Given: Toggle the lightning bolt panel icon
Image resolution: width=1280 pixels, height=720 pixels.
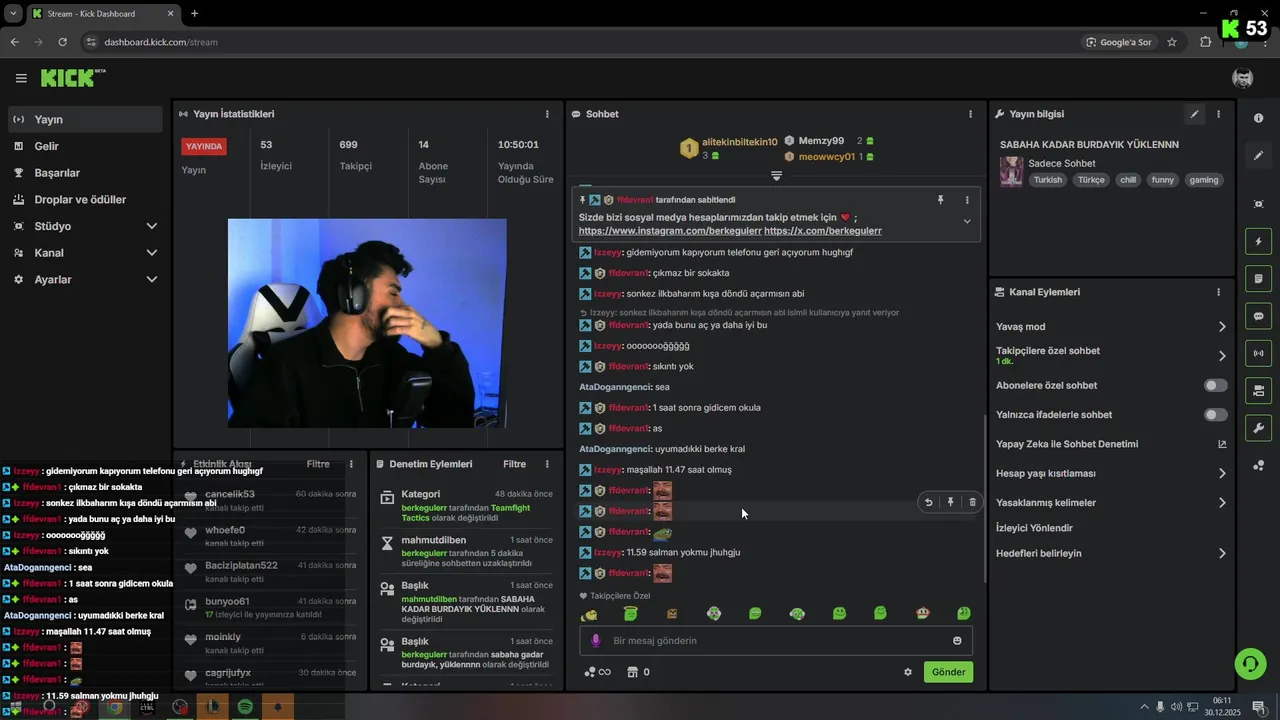Looking at the screenshot, I should coord(1258,241).
